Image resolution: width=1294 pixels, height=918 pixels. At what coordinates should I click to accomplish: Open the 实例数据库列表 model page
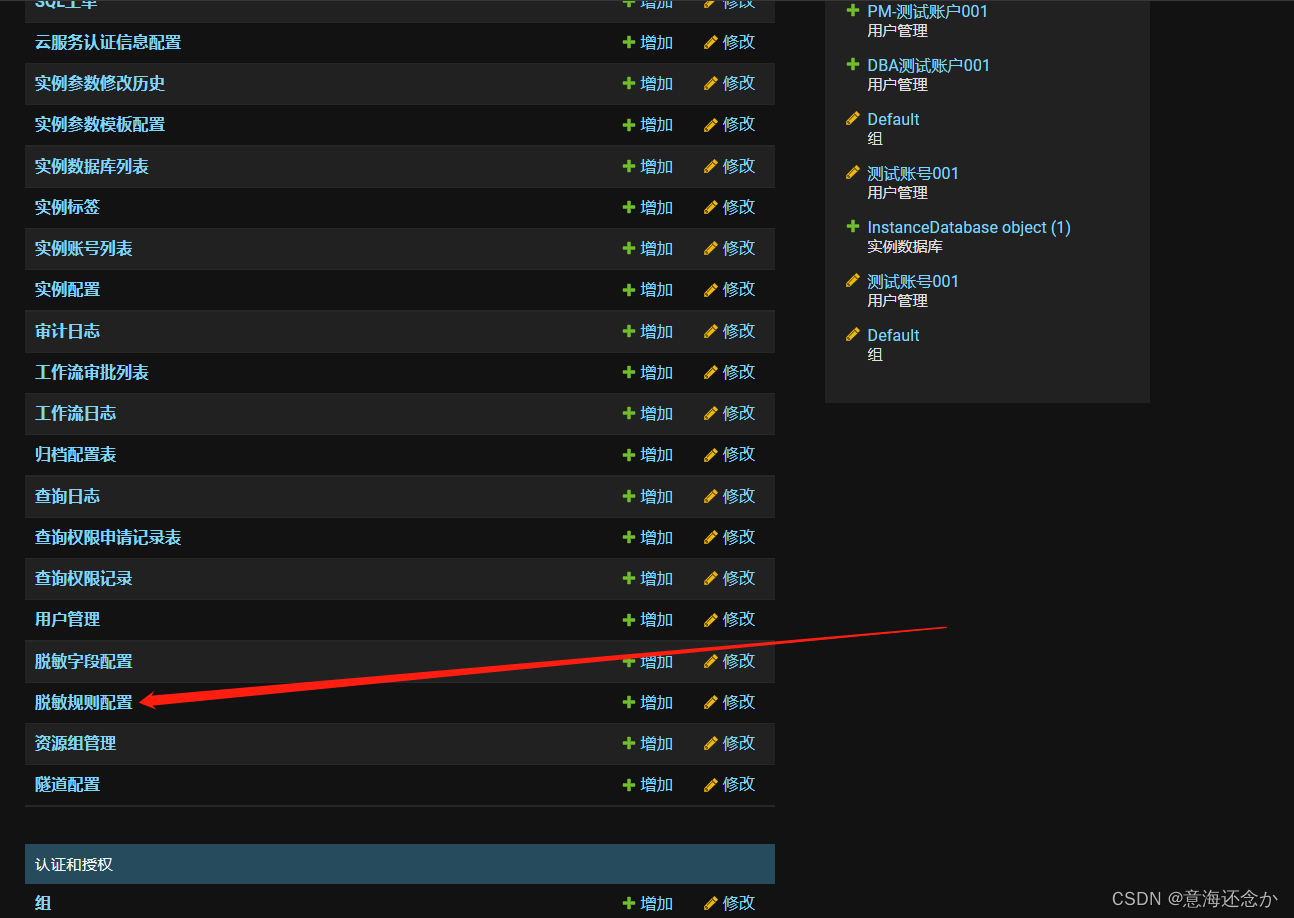[92, 166]
